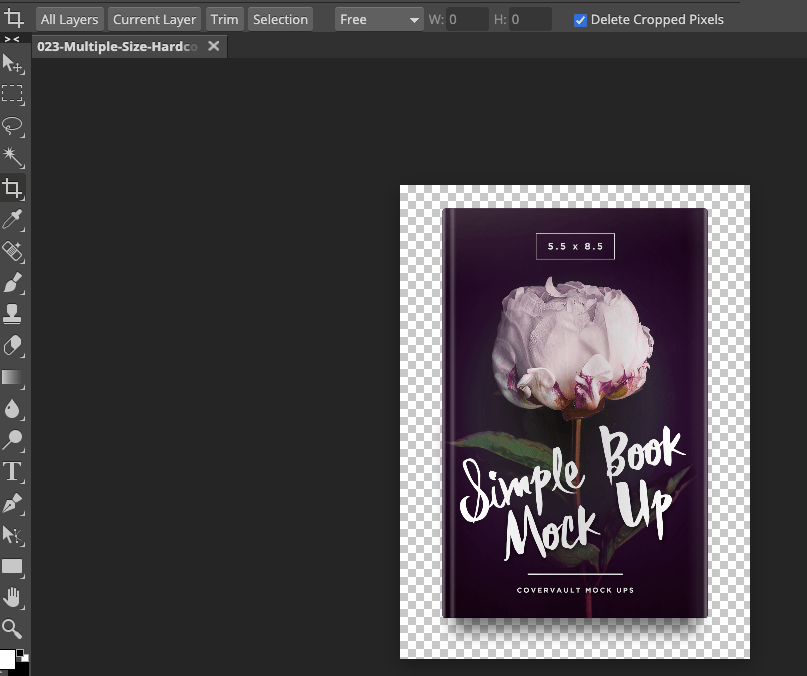The image size is (807, 676).
Task: Select the Move tool
Action: (13, 64)
